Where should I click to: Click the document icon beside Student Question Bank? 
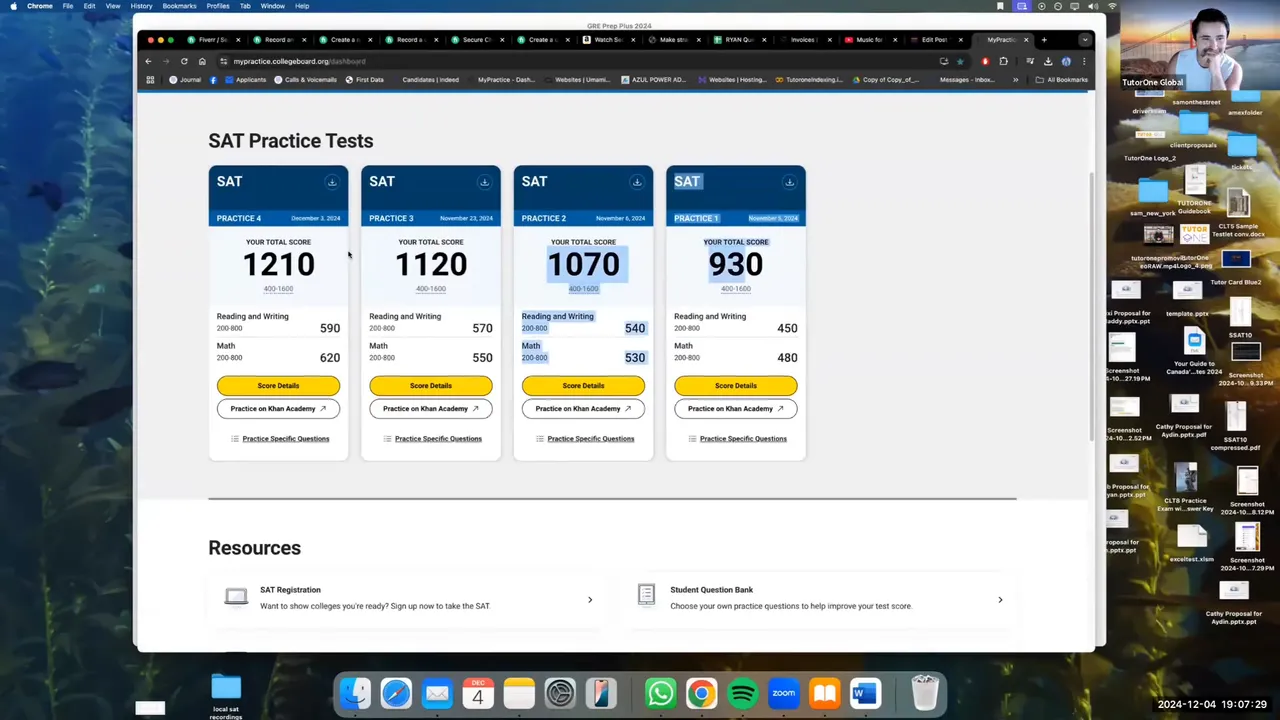pyautogui.click(x=646, y=597)
